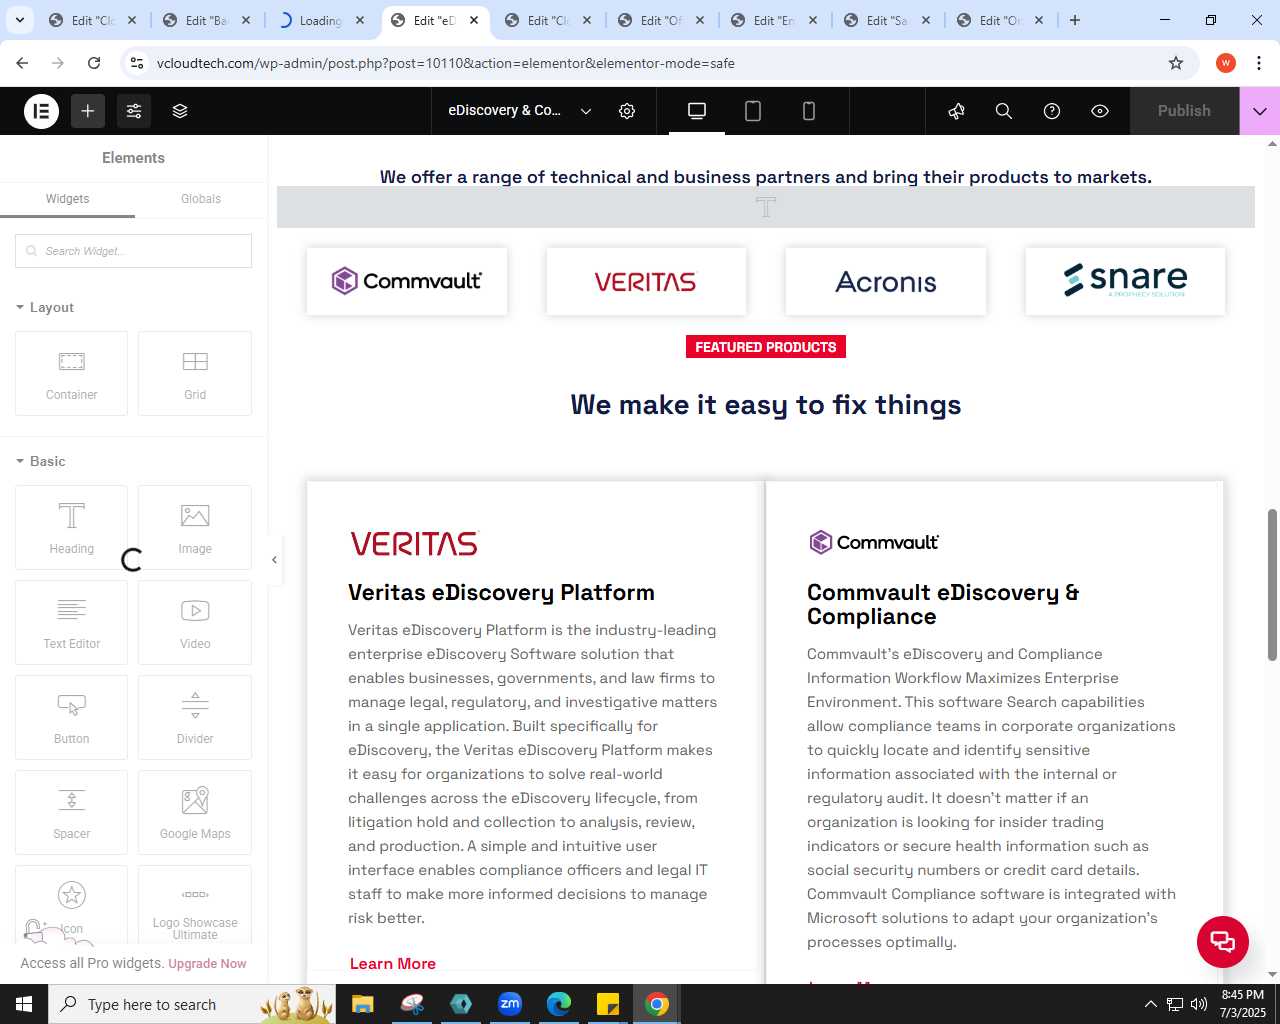Open Site Settings sliders icon
This screenshot has width=1280, height=1024.
134,111
